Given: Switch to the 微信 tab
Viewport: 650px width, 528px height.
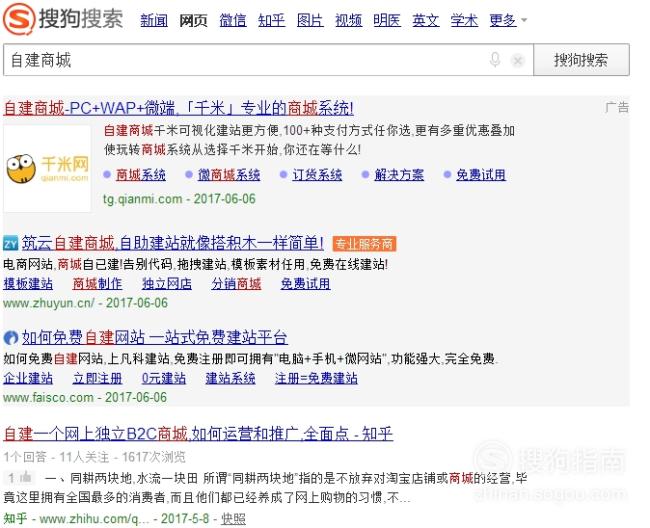Looking at the screenshot, I should tap(233, 20).
